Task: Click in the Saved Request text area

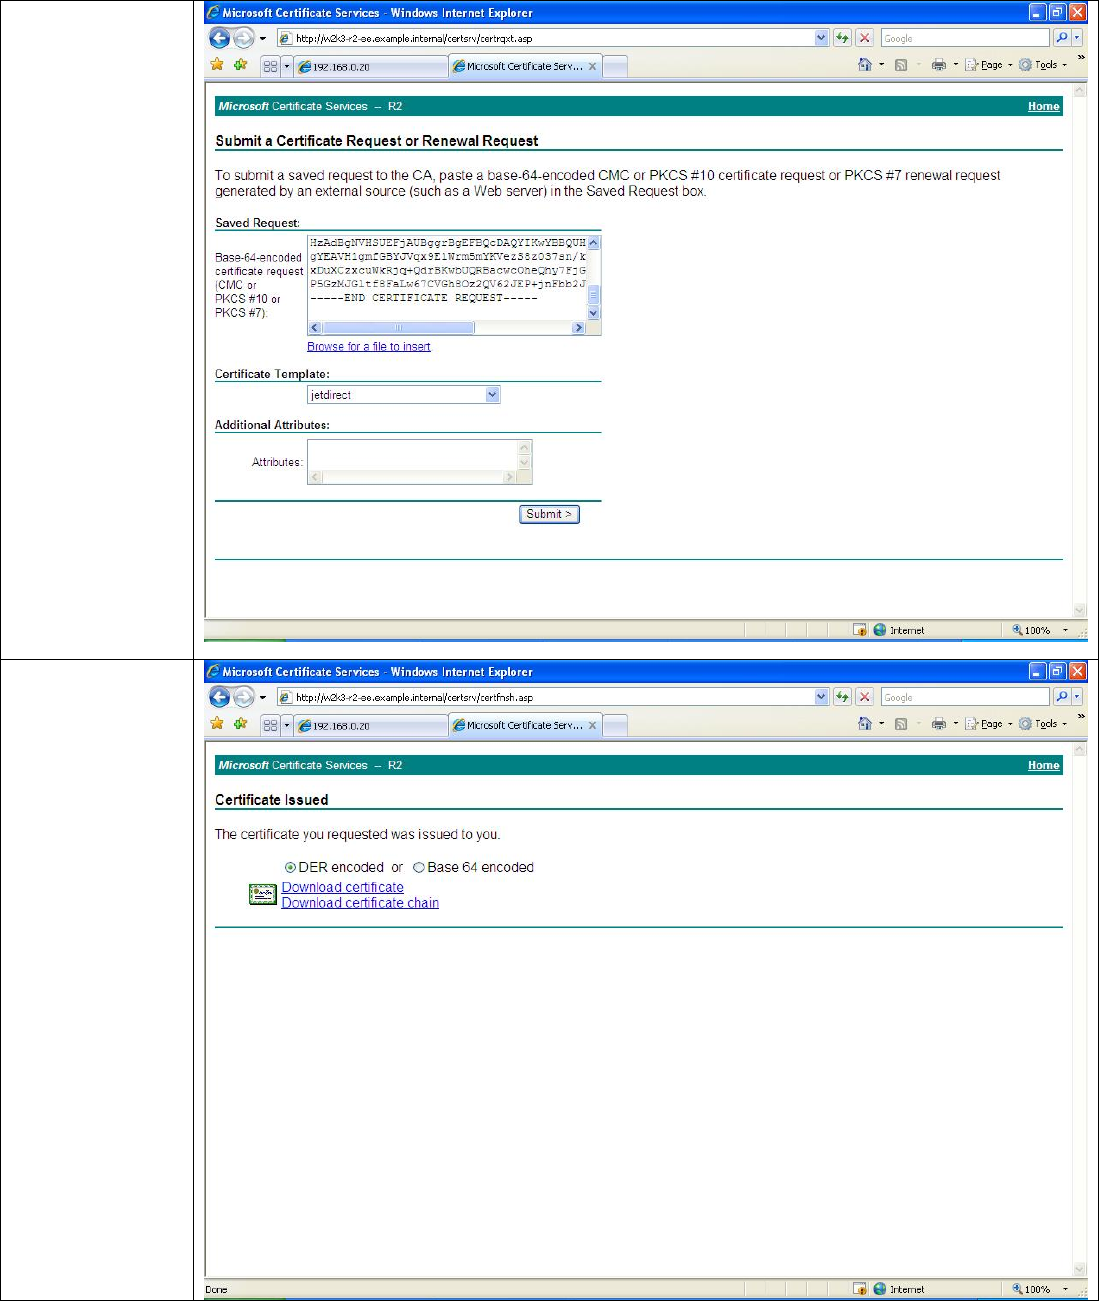Action: 447,278
